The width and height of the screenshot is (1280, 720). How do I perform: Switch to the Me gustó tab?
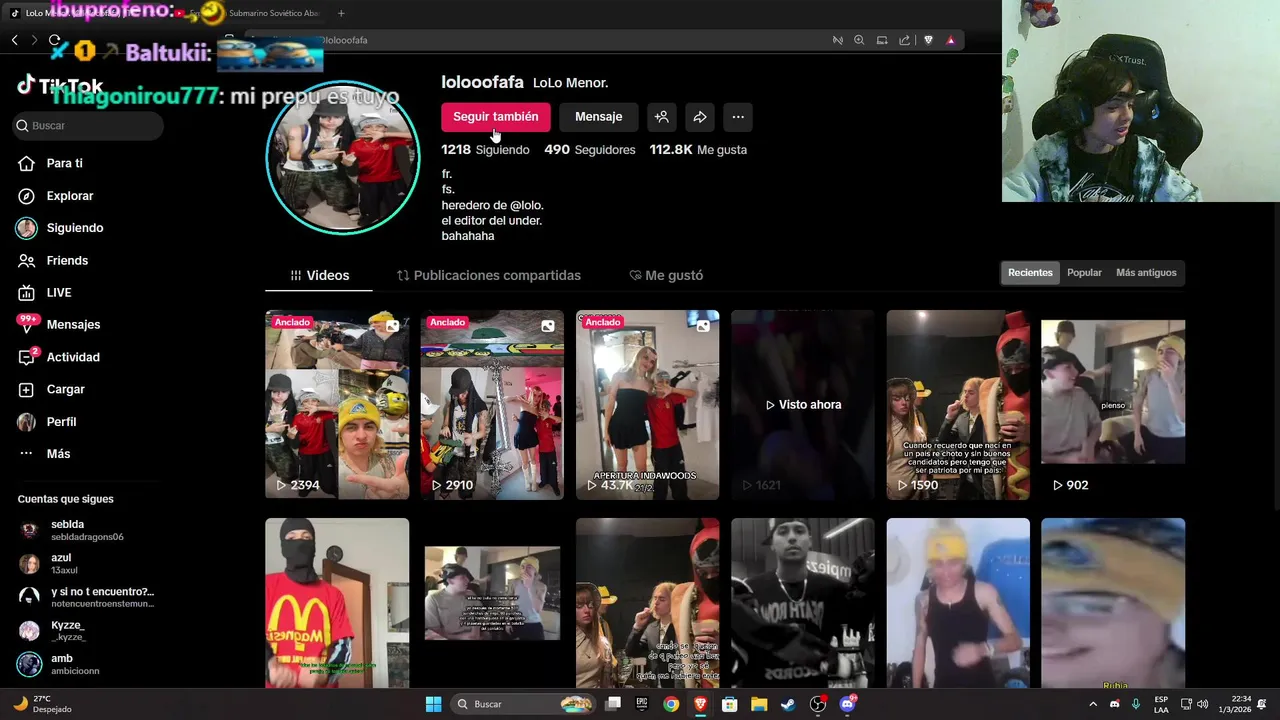point(666,275)
